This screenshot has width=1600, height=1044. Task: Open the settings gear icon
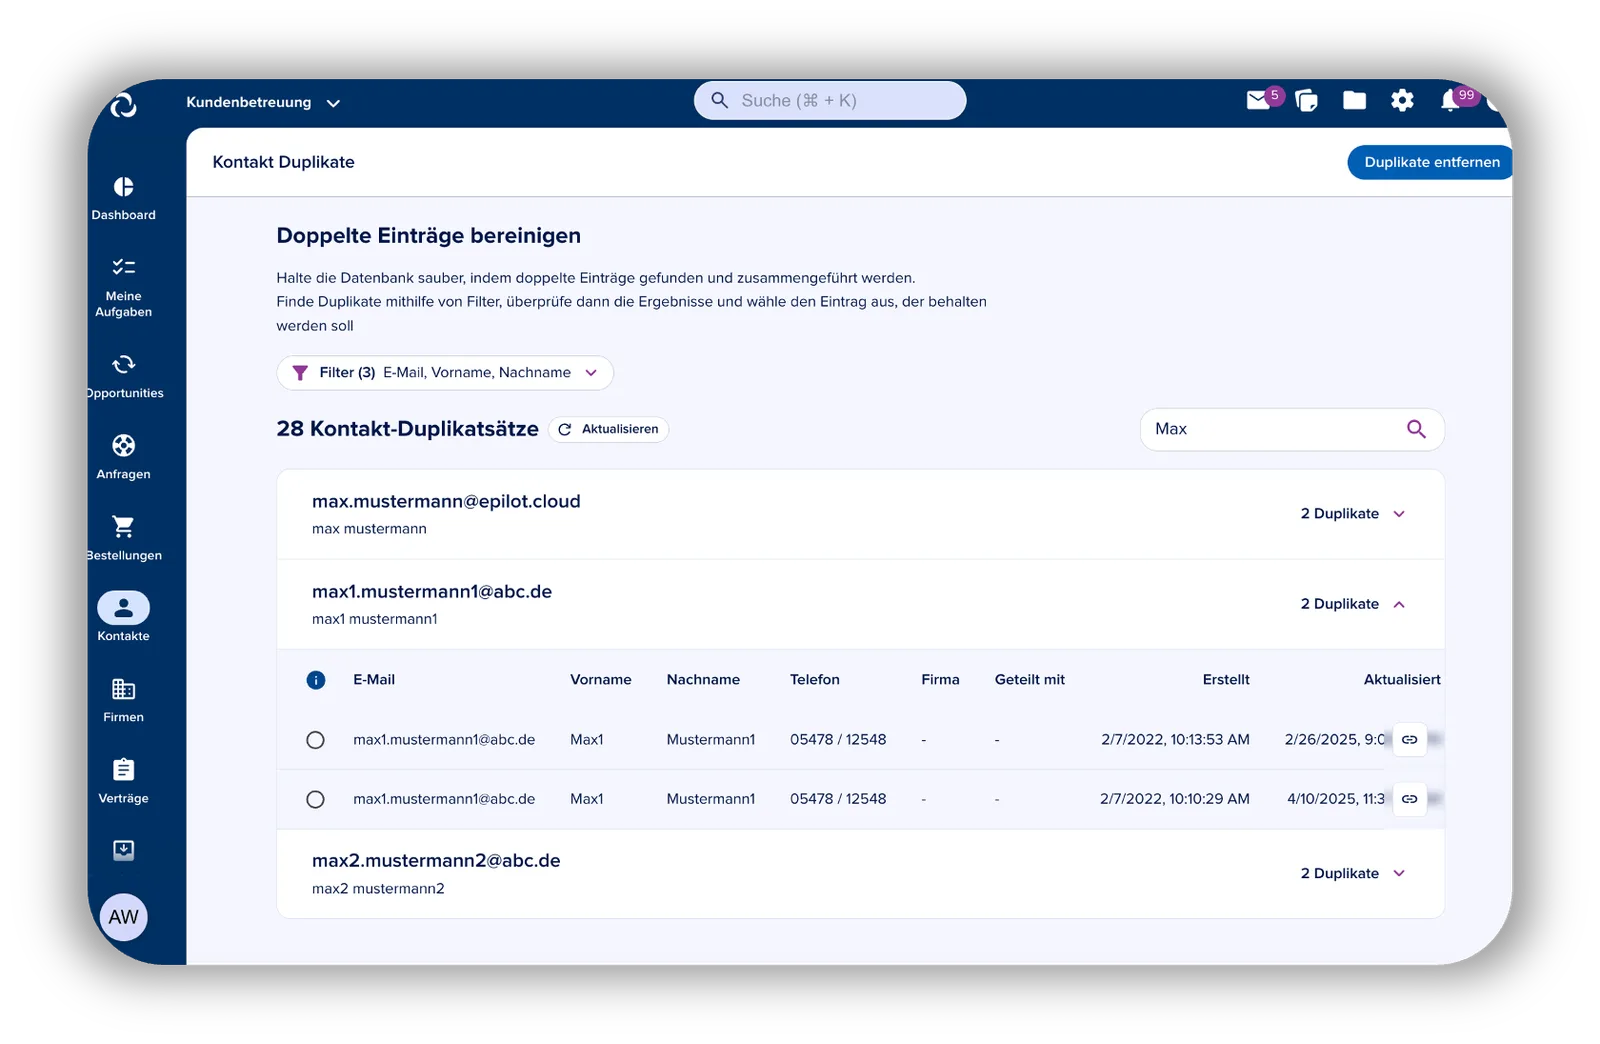[1402, 100]
